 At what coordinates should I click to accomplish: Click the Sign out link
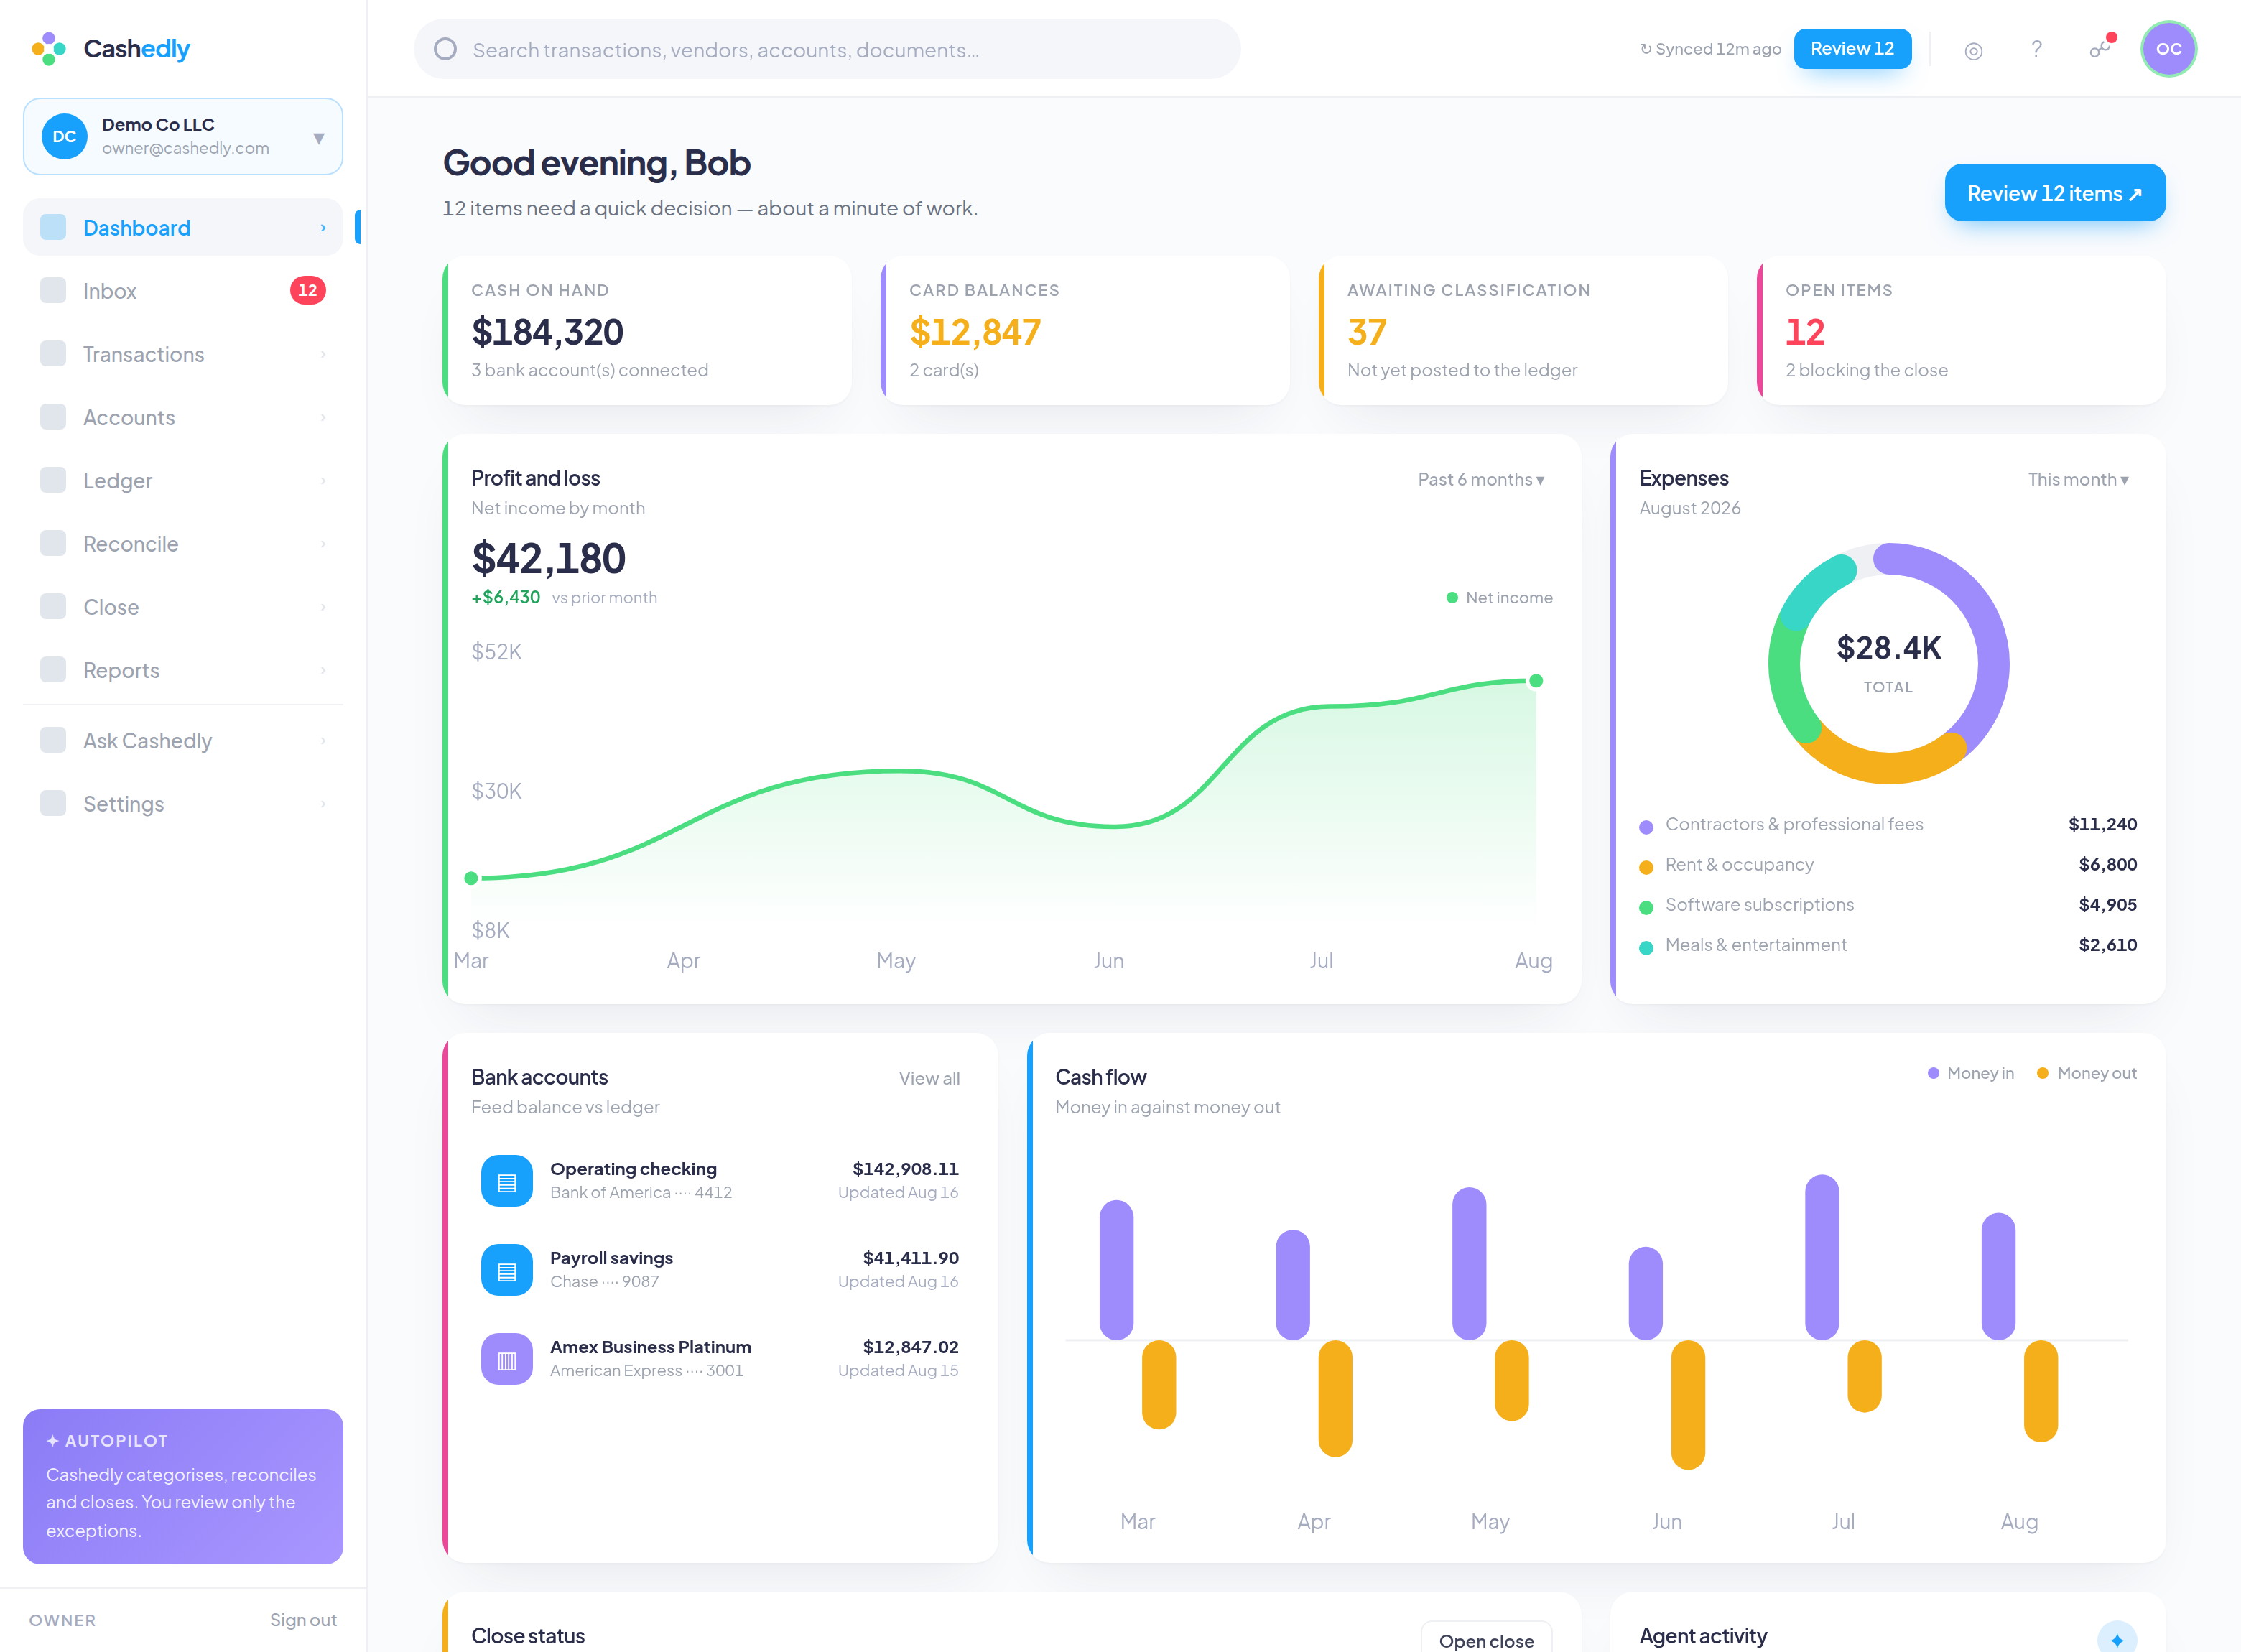click(x=303, y=1619)
